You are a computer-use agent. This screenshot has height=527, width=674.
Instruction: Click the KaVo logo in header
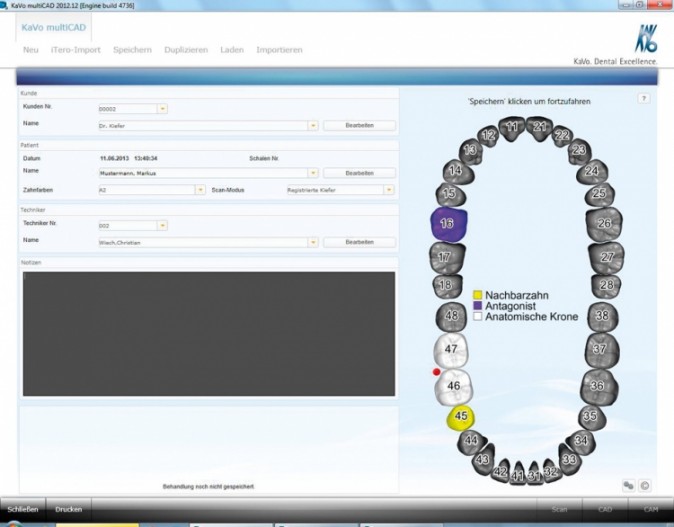click(646, 39)
